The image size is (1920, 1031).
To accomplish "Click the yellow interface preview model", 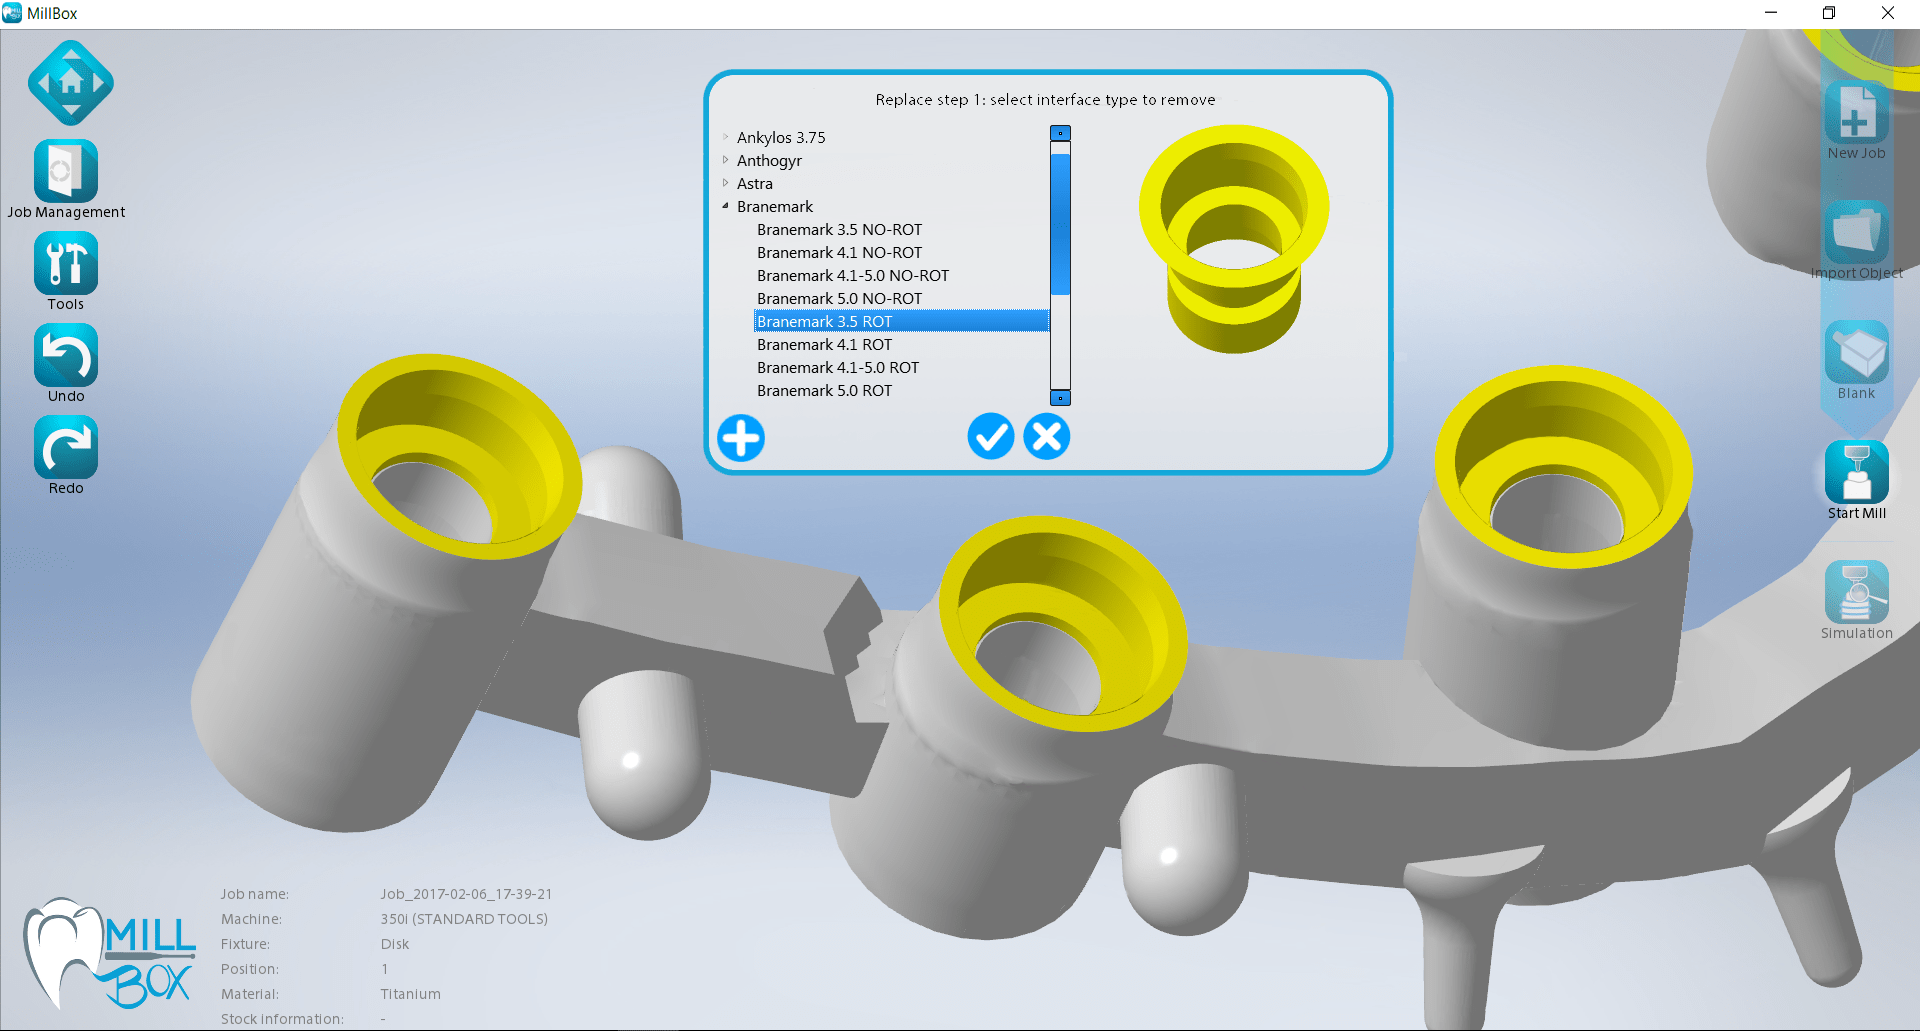I will point(1234,238).
